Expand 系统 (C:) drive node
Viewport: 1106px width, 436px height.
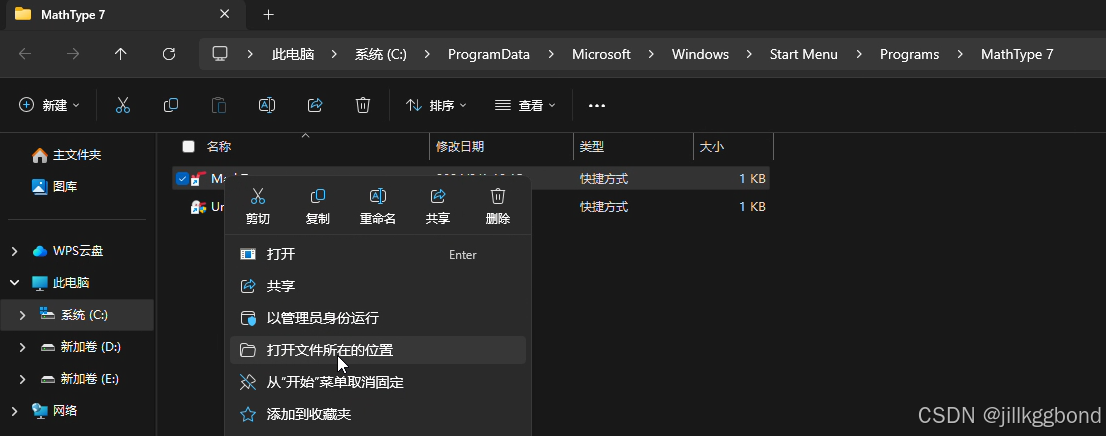tap(23, 315)
